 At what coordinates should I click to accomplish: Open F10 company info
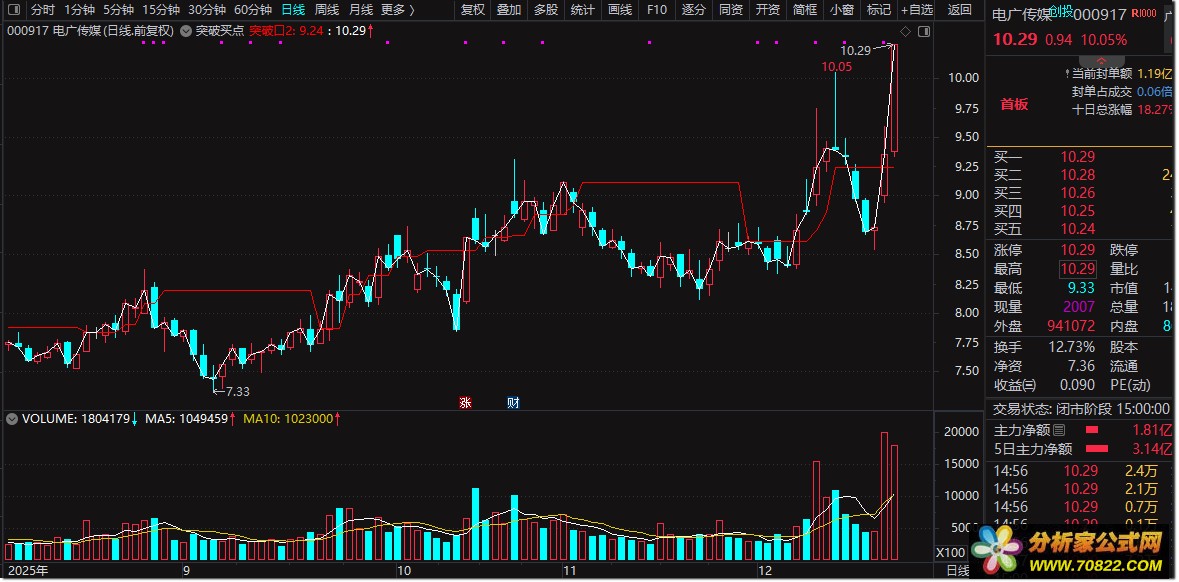tap(656, 10)
